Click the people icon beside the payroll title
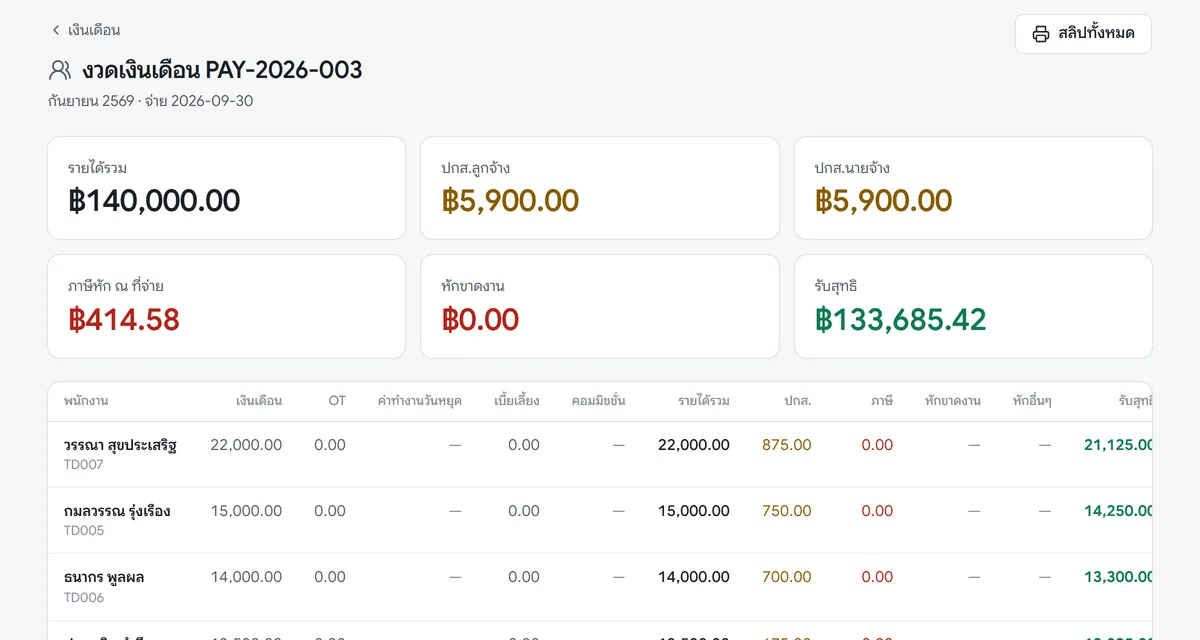Image resolution: width=1200 pixels, height=640 pixels. [x=60, y=70]
